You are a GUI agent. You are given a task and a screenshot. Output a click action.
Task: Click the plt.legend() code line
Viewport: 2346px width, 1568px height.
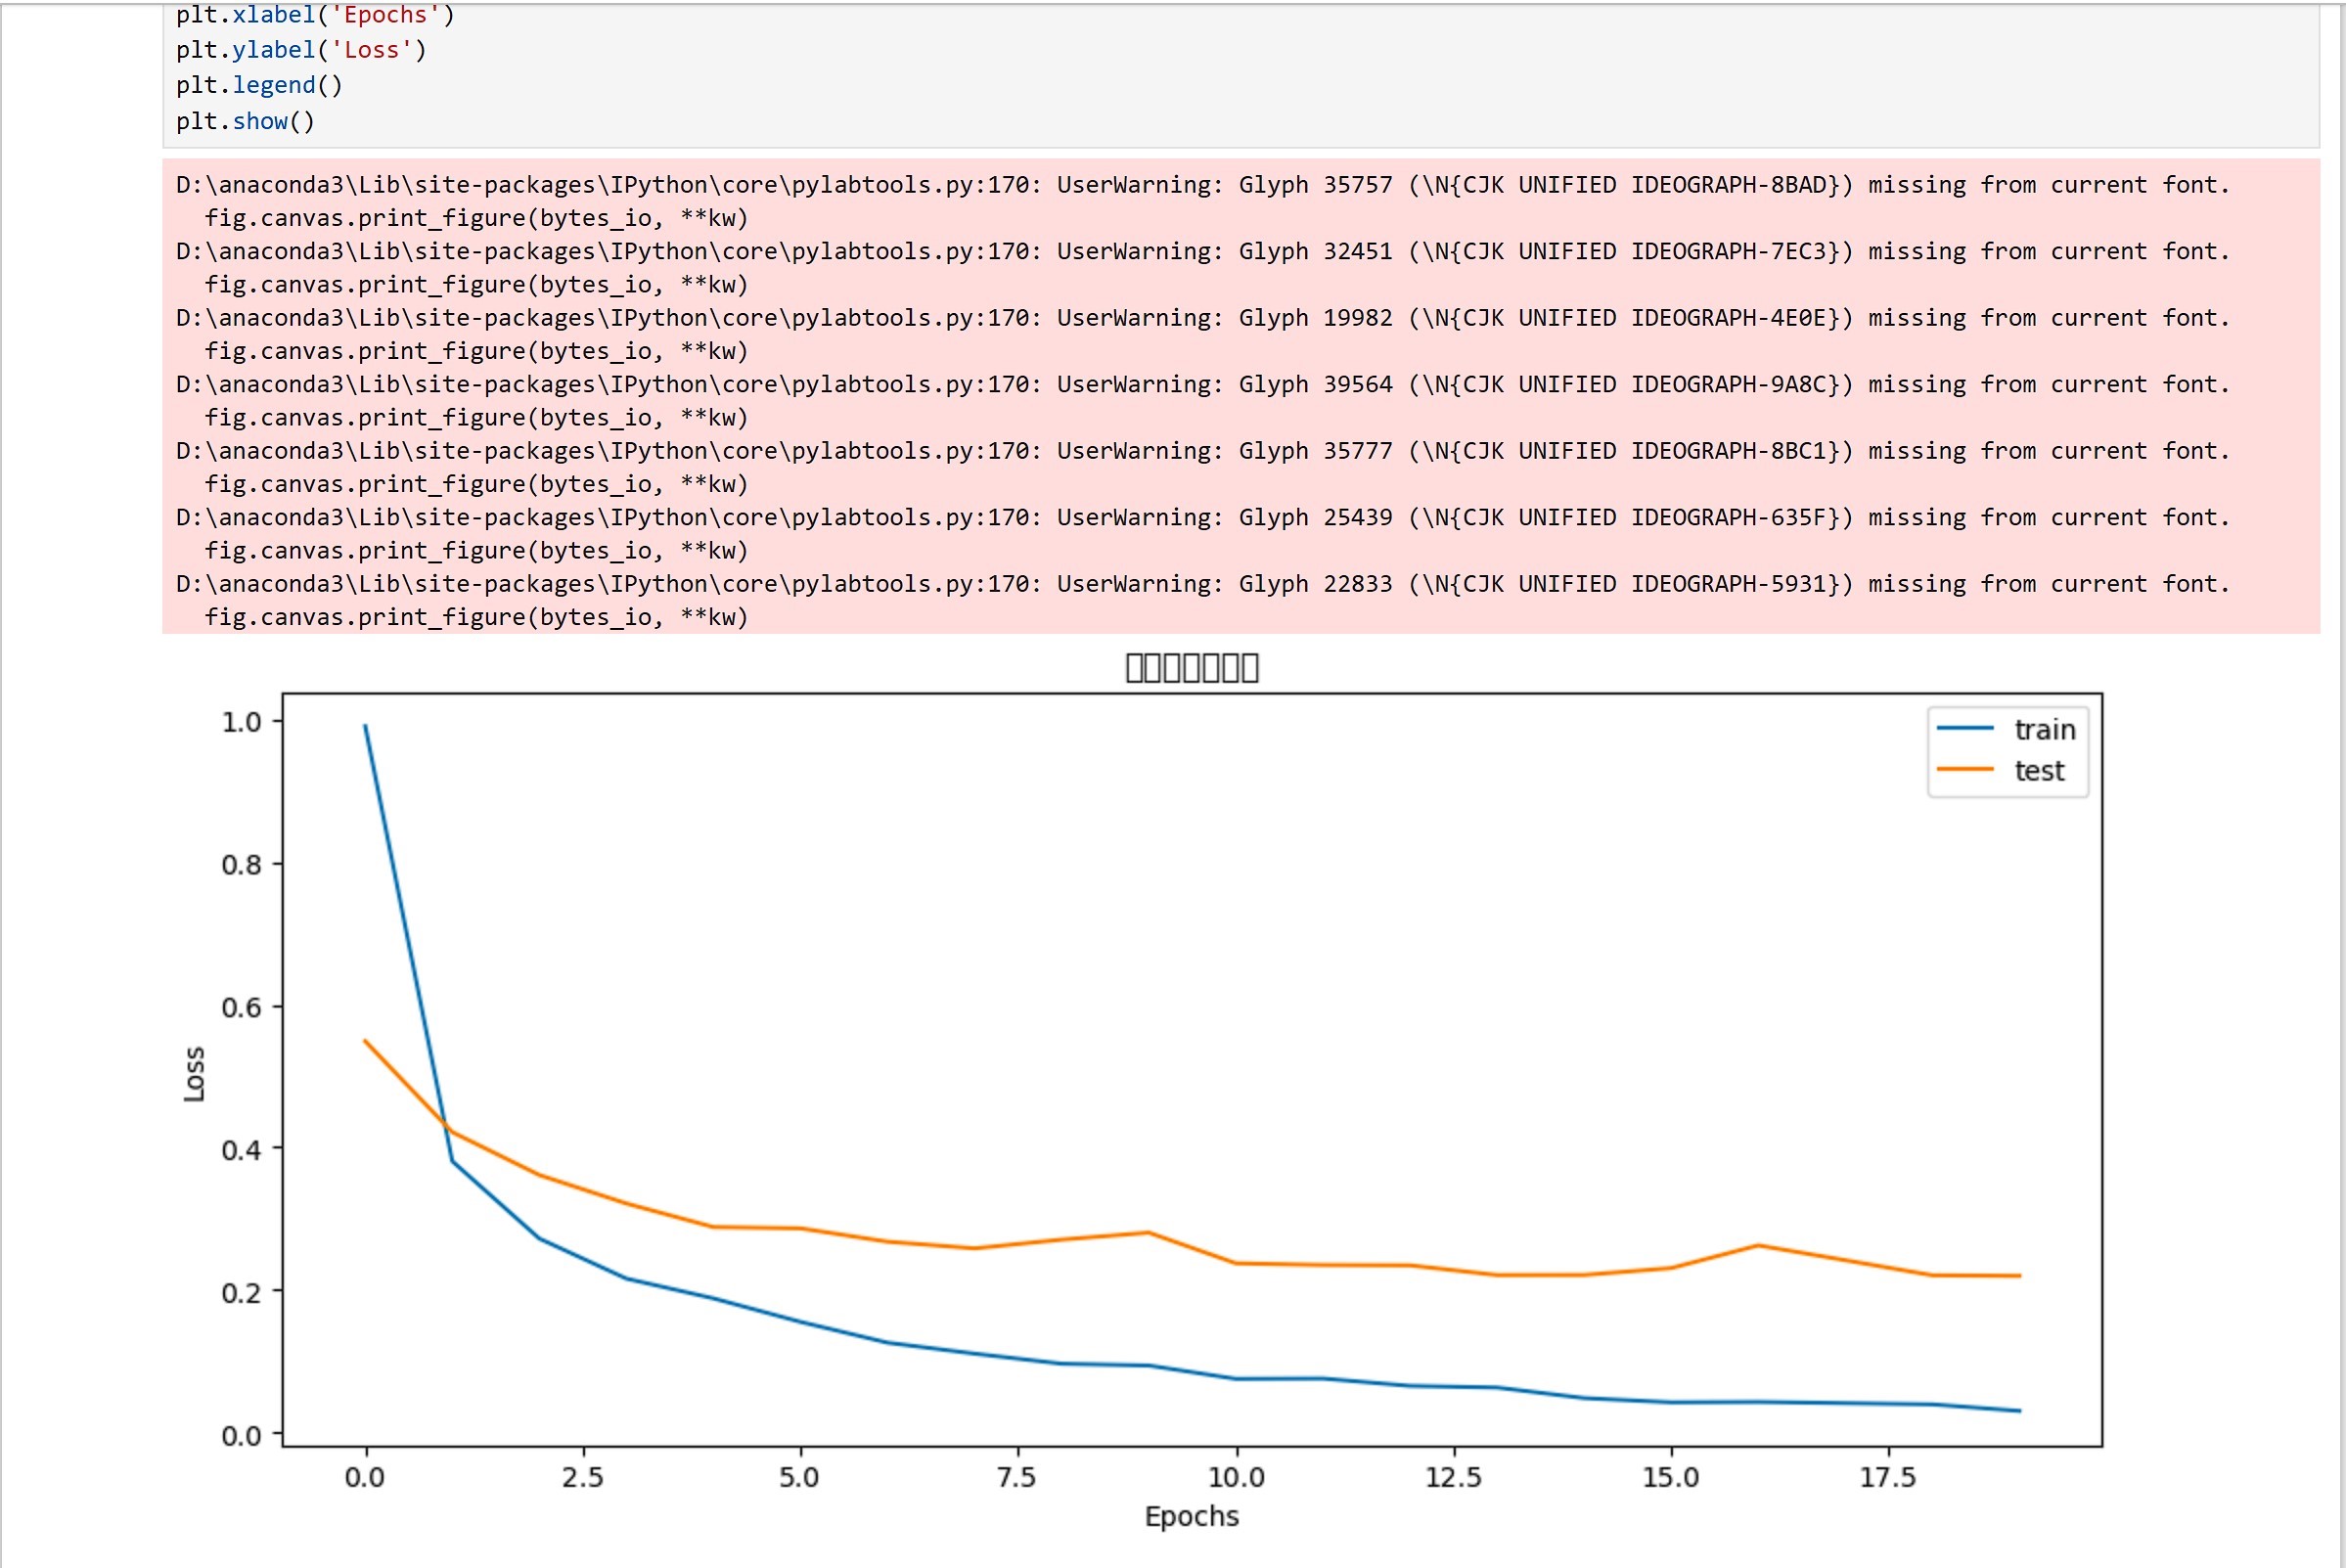point(259,85)
